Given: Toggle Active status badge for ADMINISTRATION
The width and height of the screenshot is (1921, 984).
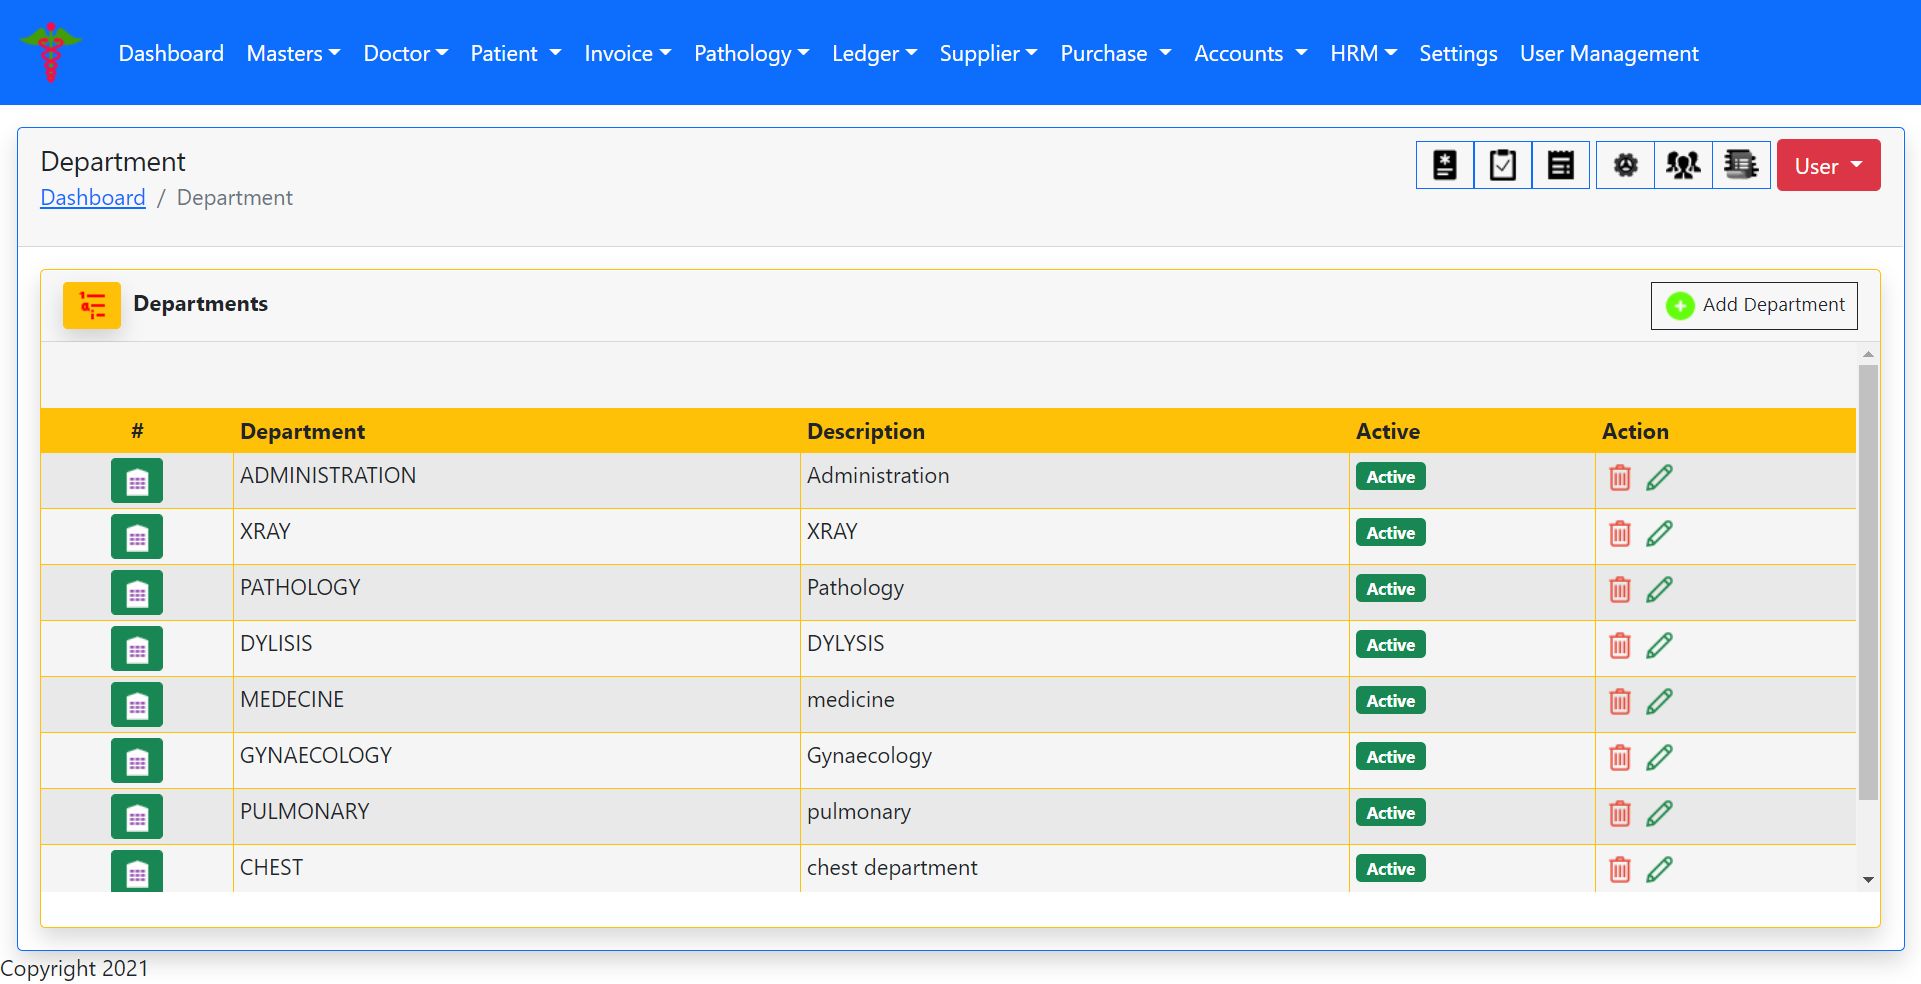Looking at the screenshot, I should [x=1390, y=477].
